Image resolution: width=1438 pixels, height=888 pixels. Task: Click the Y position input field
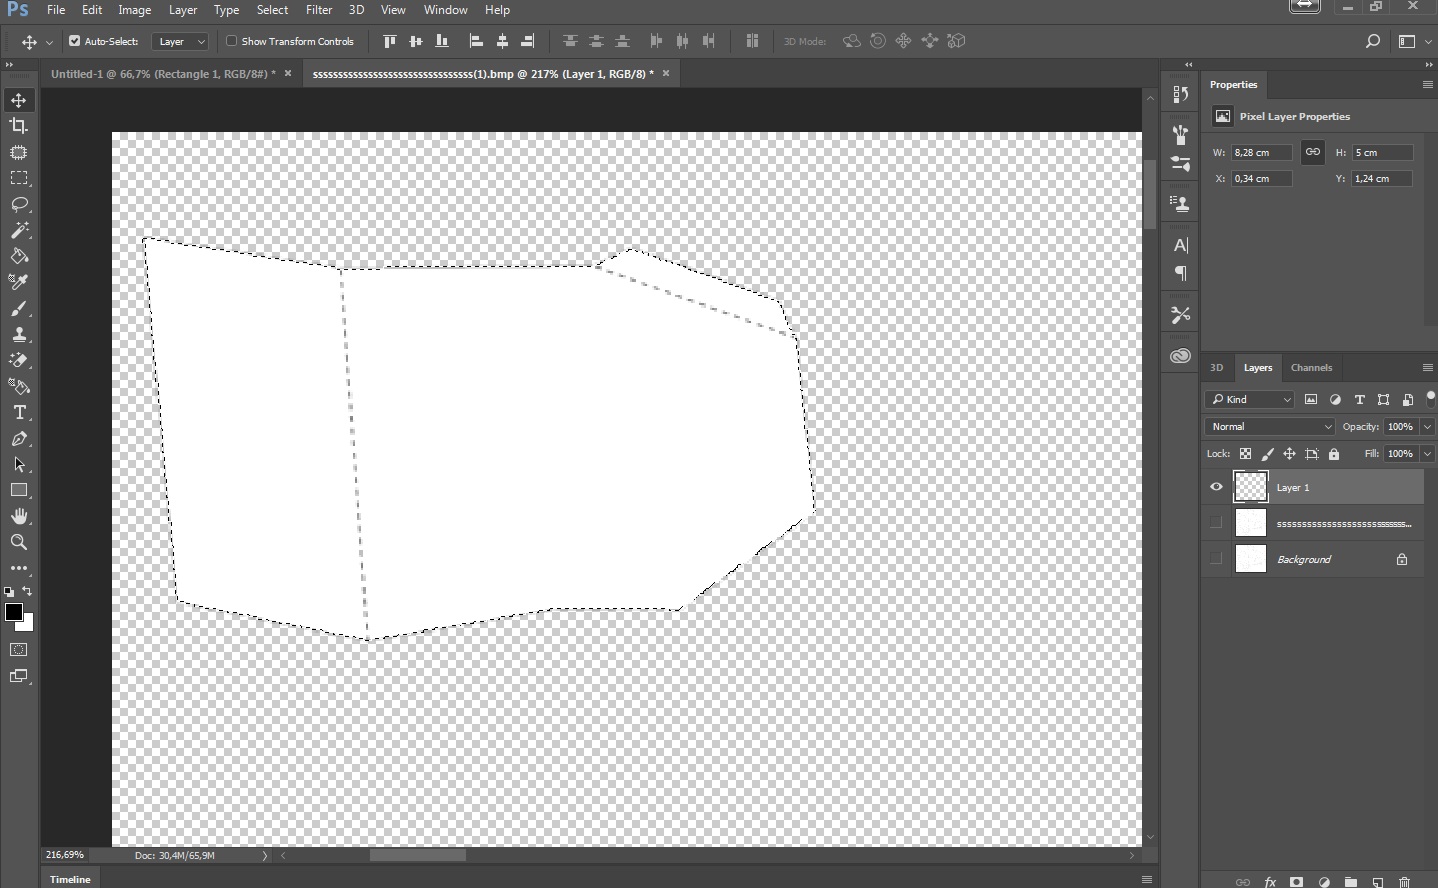point(1382,178)
